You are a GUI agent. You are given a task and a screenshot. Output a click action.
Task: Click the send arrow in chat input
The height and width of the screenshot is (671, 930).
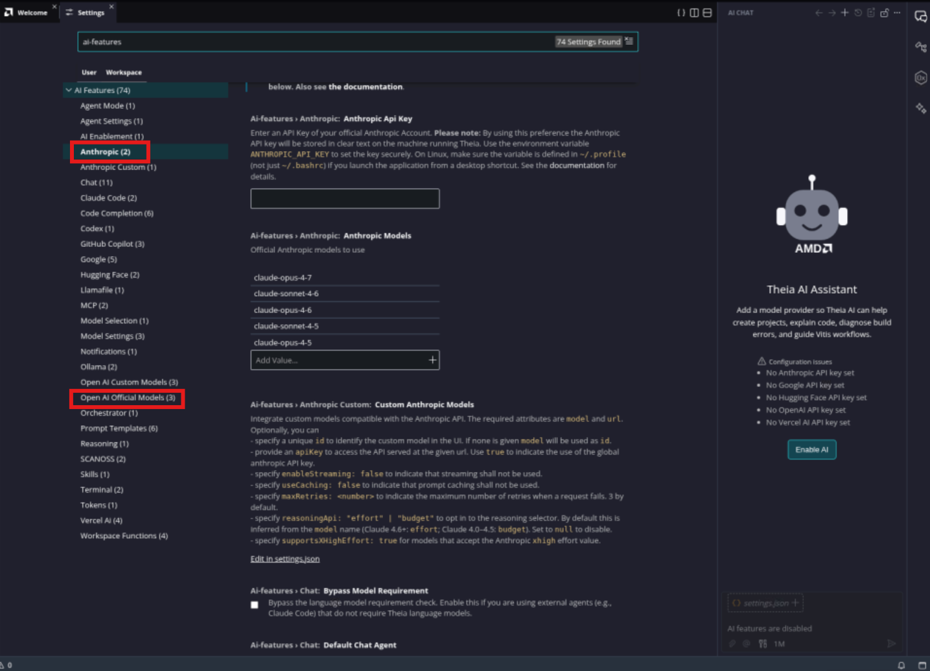891,644
